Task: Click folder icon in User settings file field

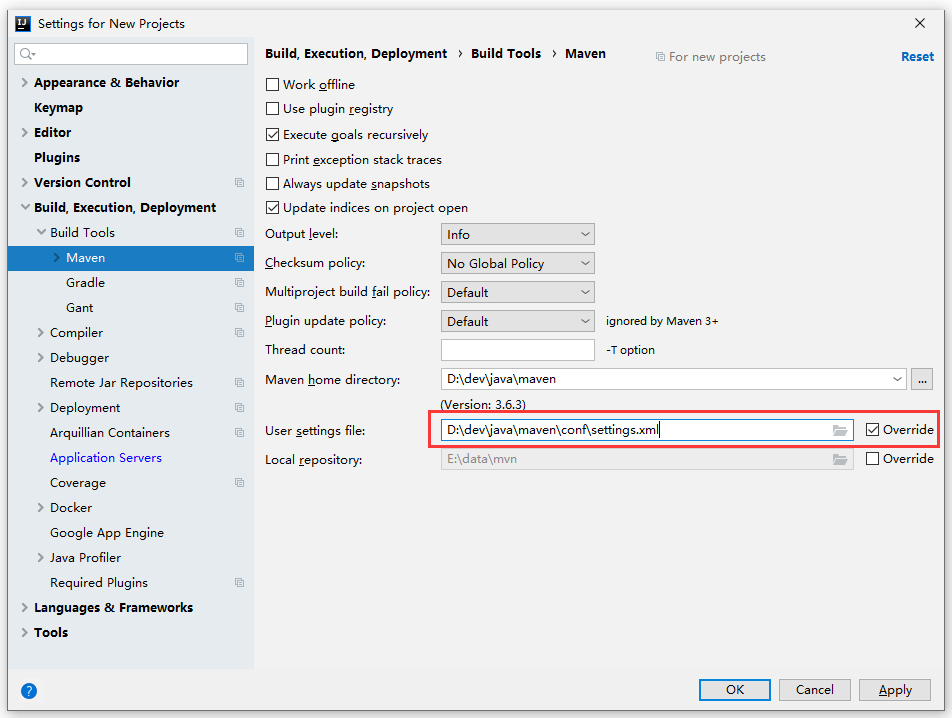Action: pos(840,430)
